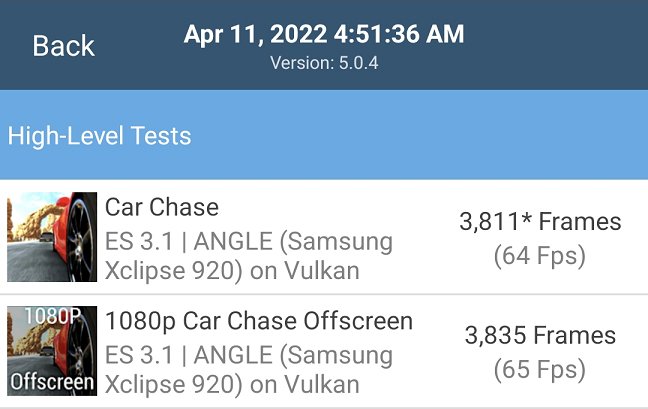648x409 pixels.
Task: Click the 65 Fps score
Action: (540, 369)
